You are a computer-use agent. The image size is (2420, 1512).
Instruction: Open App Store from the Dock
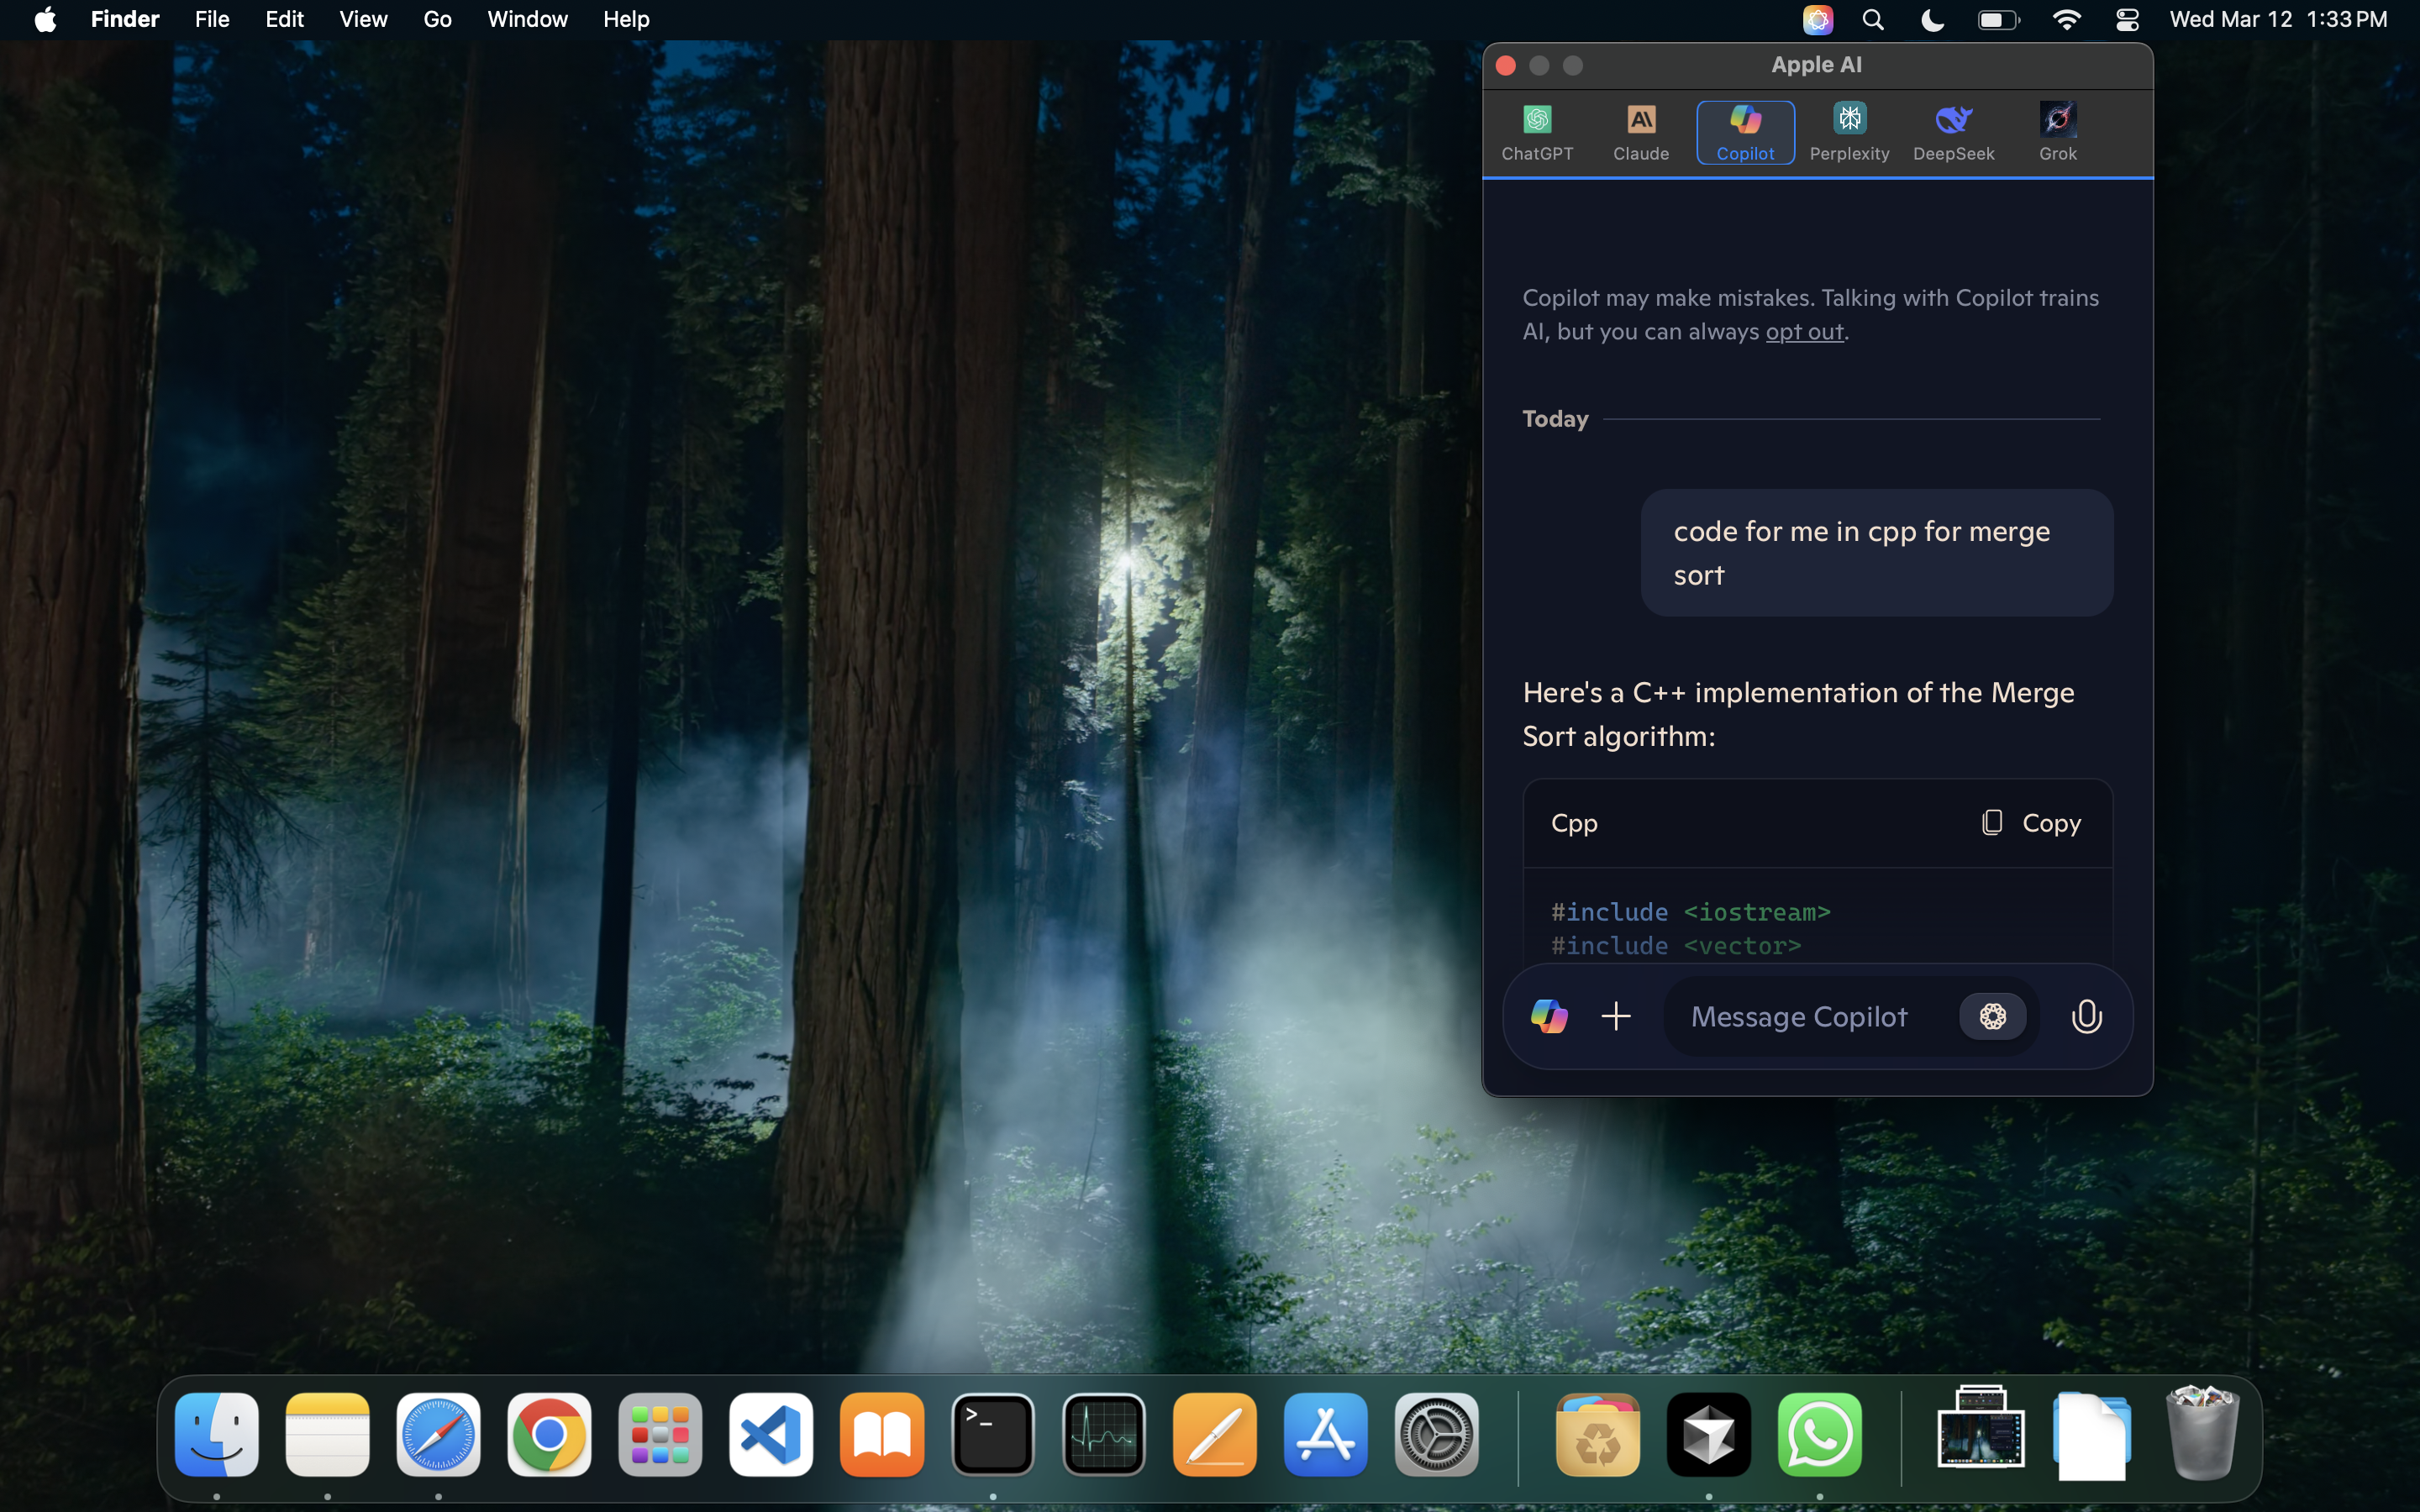[x=1326, y=1434]
